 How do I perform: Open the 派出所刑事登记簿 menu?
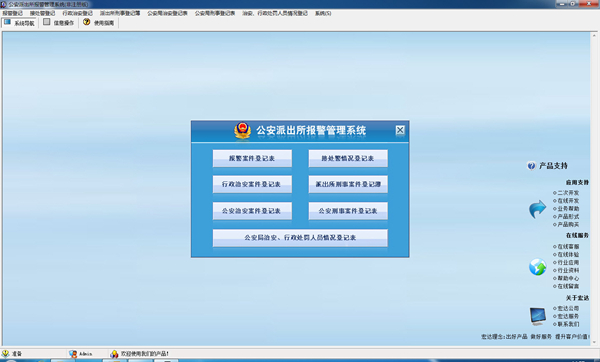click(x=120, y=13)
